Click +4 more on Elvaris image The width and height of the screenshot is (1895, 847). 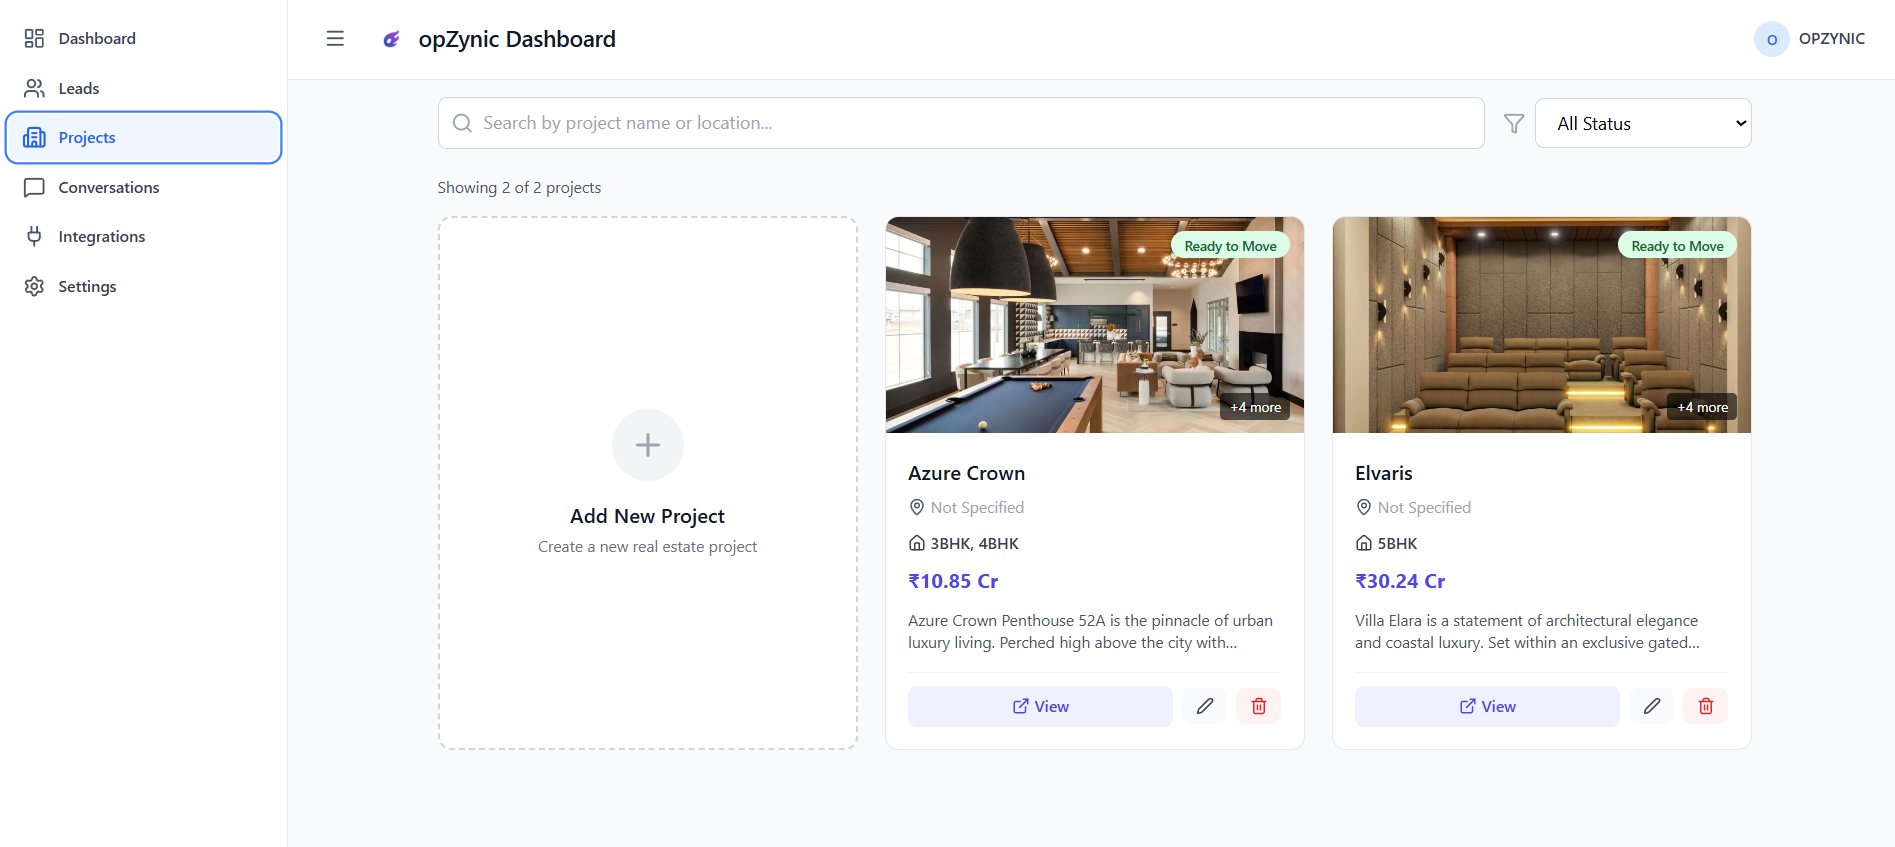point(1702,407)
